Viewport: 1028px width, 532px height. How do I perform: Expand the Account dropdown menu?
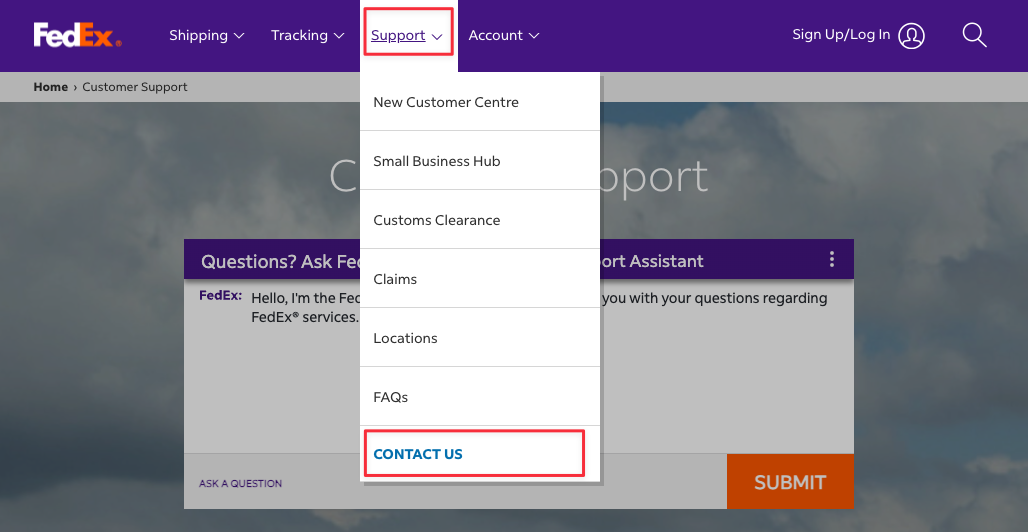click(x=504, y=35)
